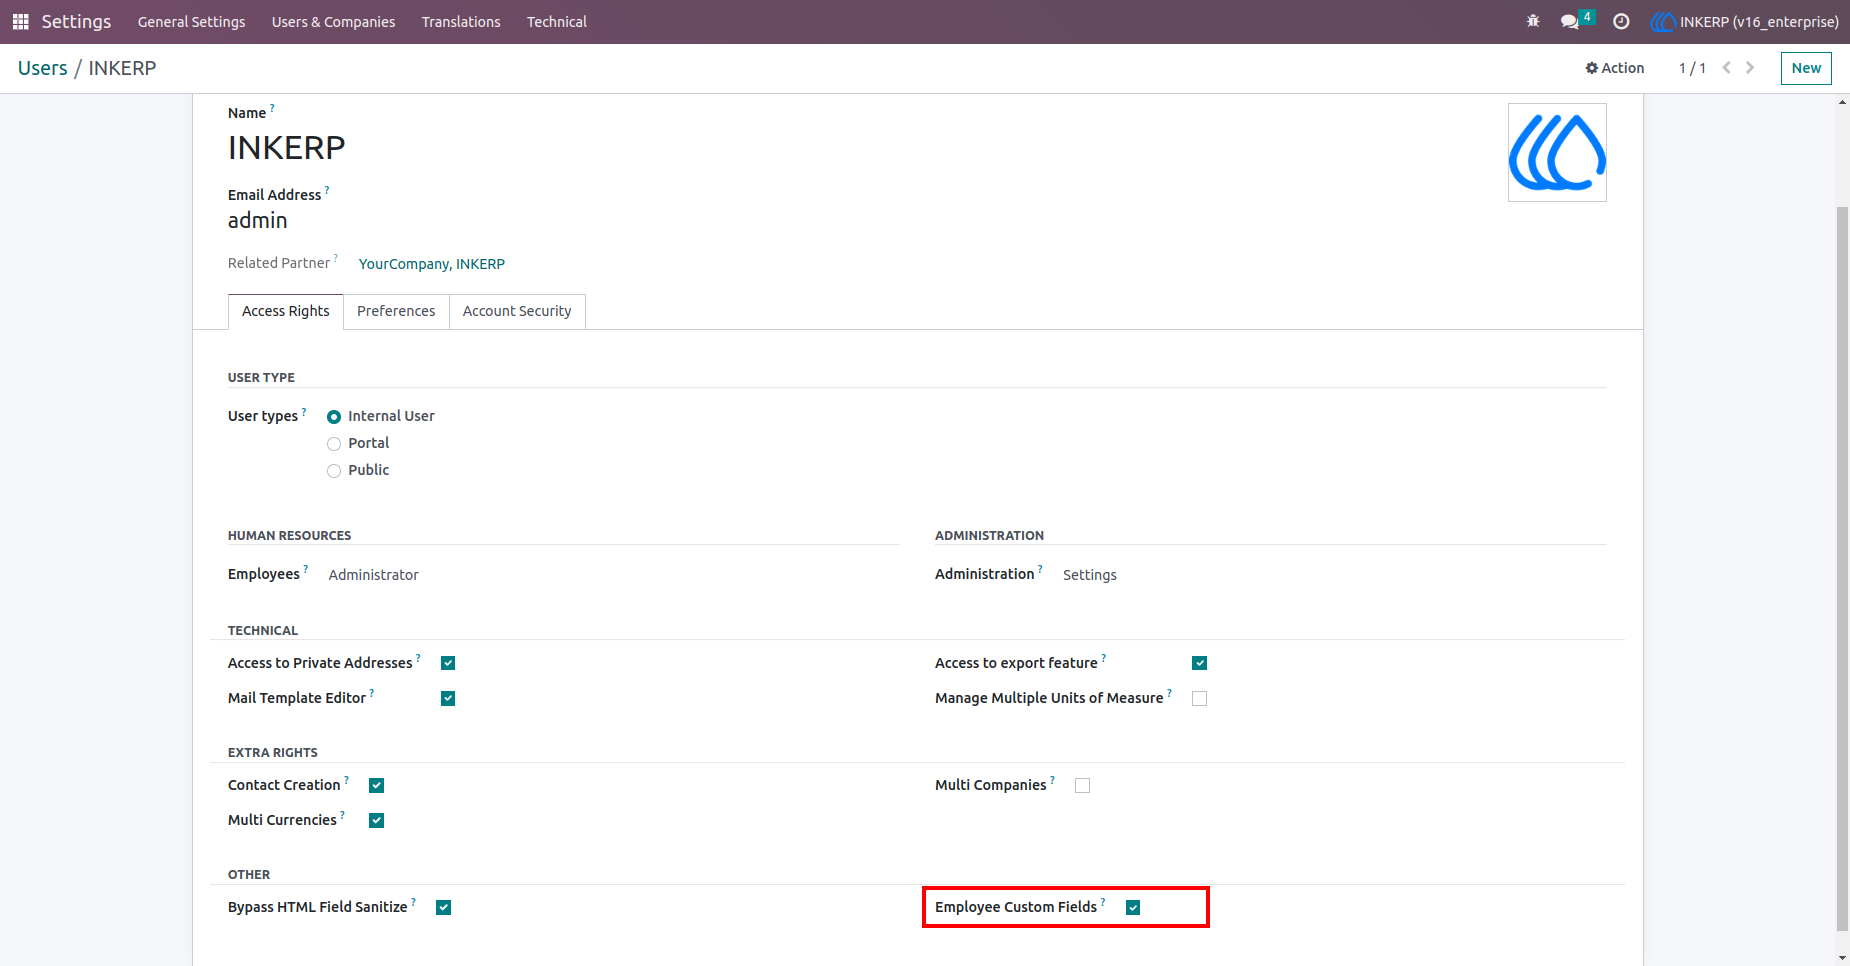Click the admin email address field
This screenshot has height=966, width=1850.
point(258,221)
